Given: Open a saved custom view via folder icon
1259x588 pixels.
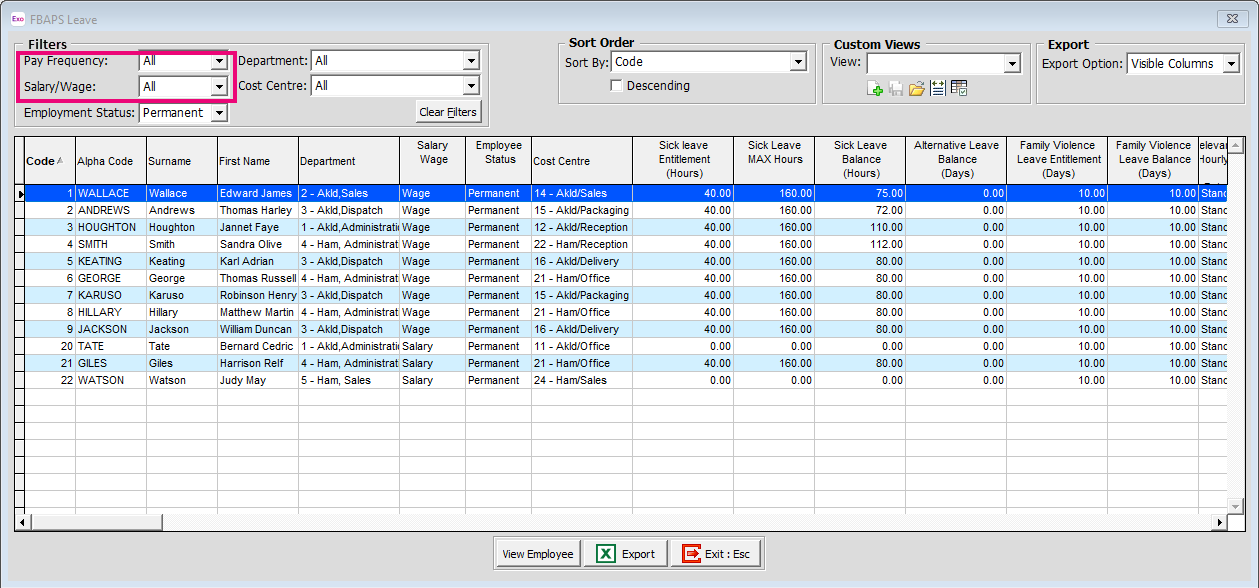Looking at the screenshot, I should 917,88.
